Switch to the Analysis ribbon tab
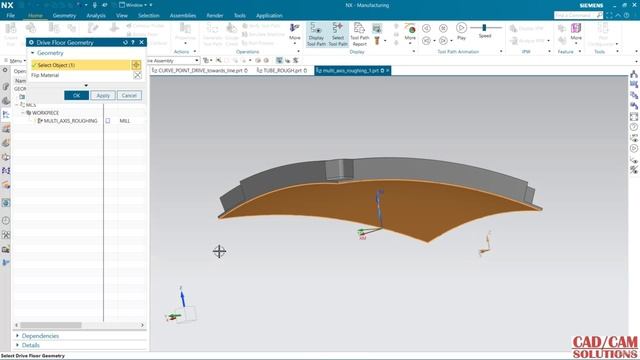The image size is (640, 360). coord(96,16)
